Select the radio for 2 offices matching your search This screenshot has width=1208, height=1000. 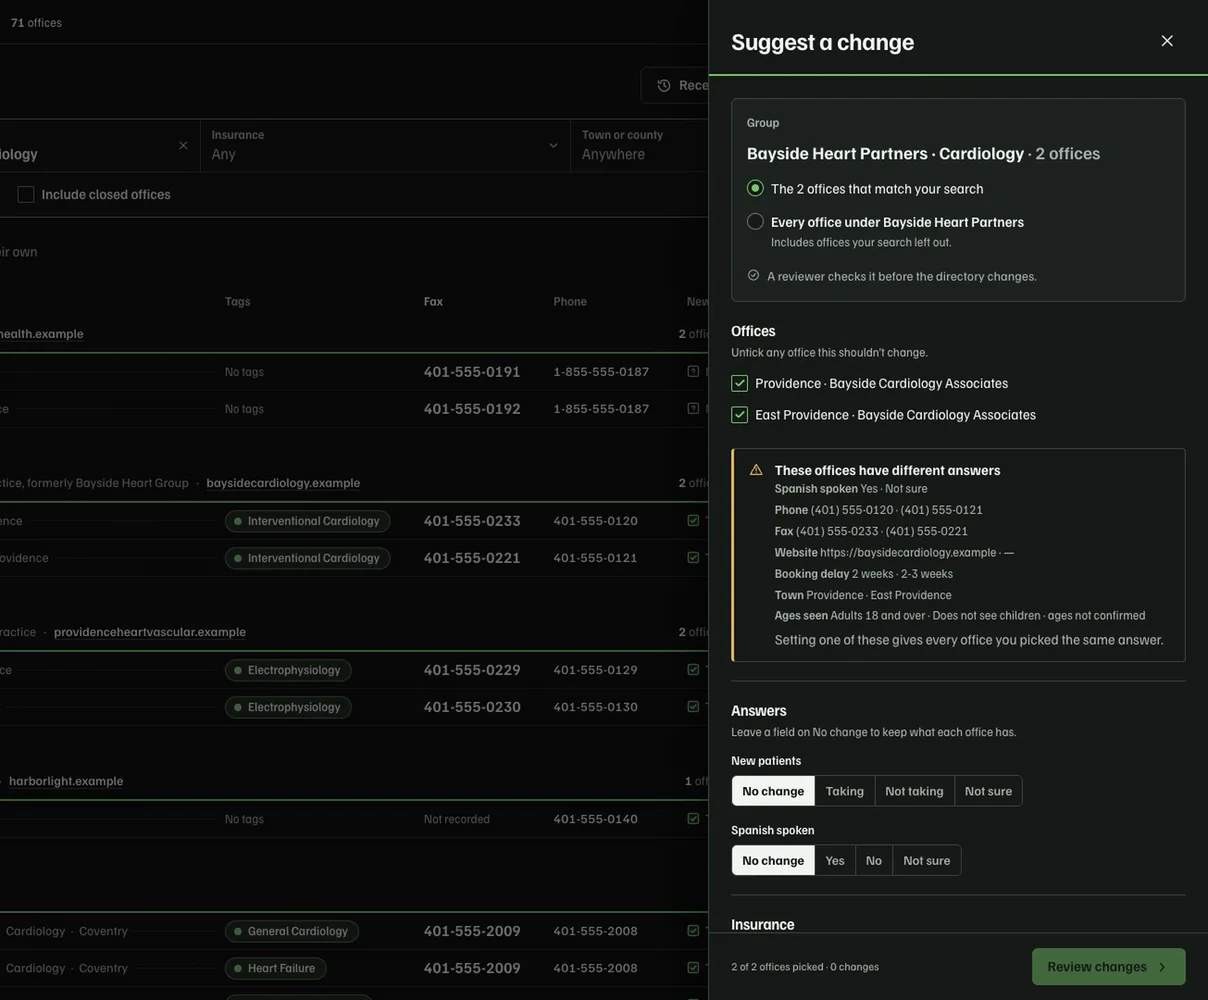[x=755, y=188]
